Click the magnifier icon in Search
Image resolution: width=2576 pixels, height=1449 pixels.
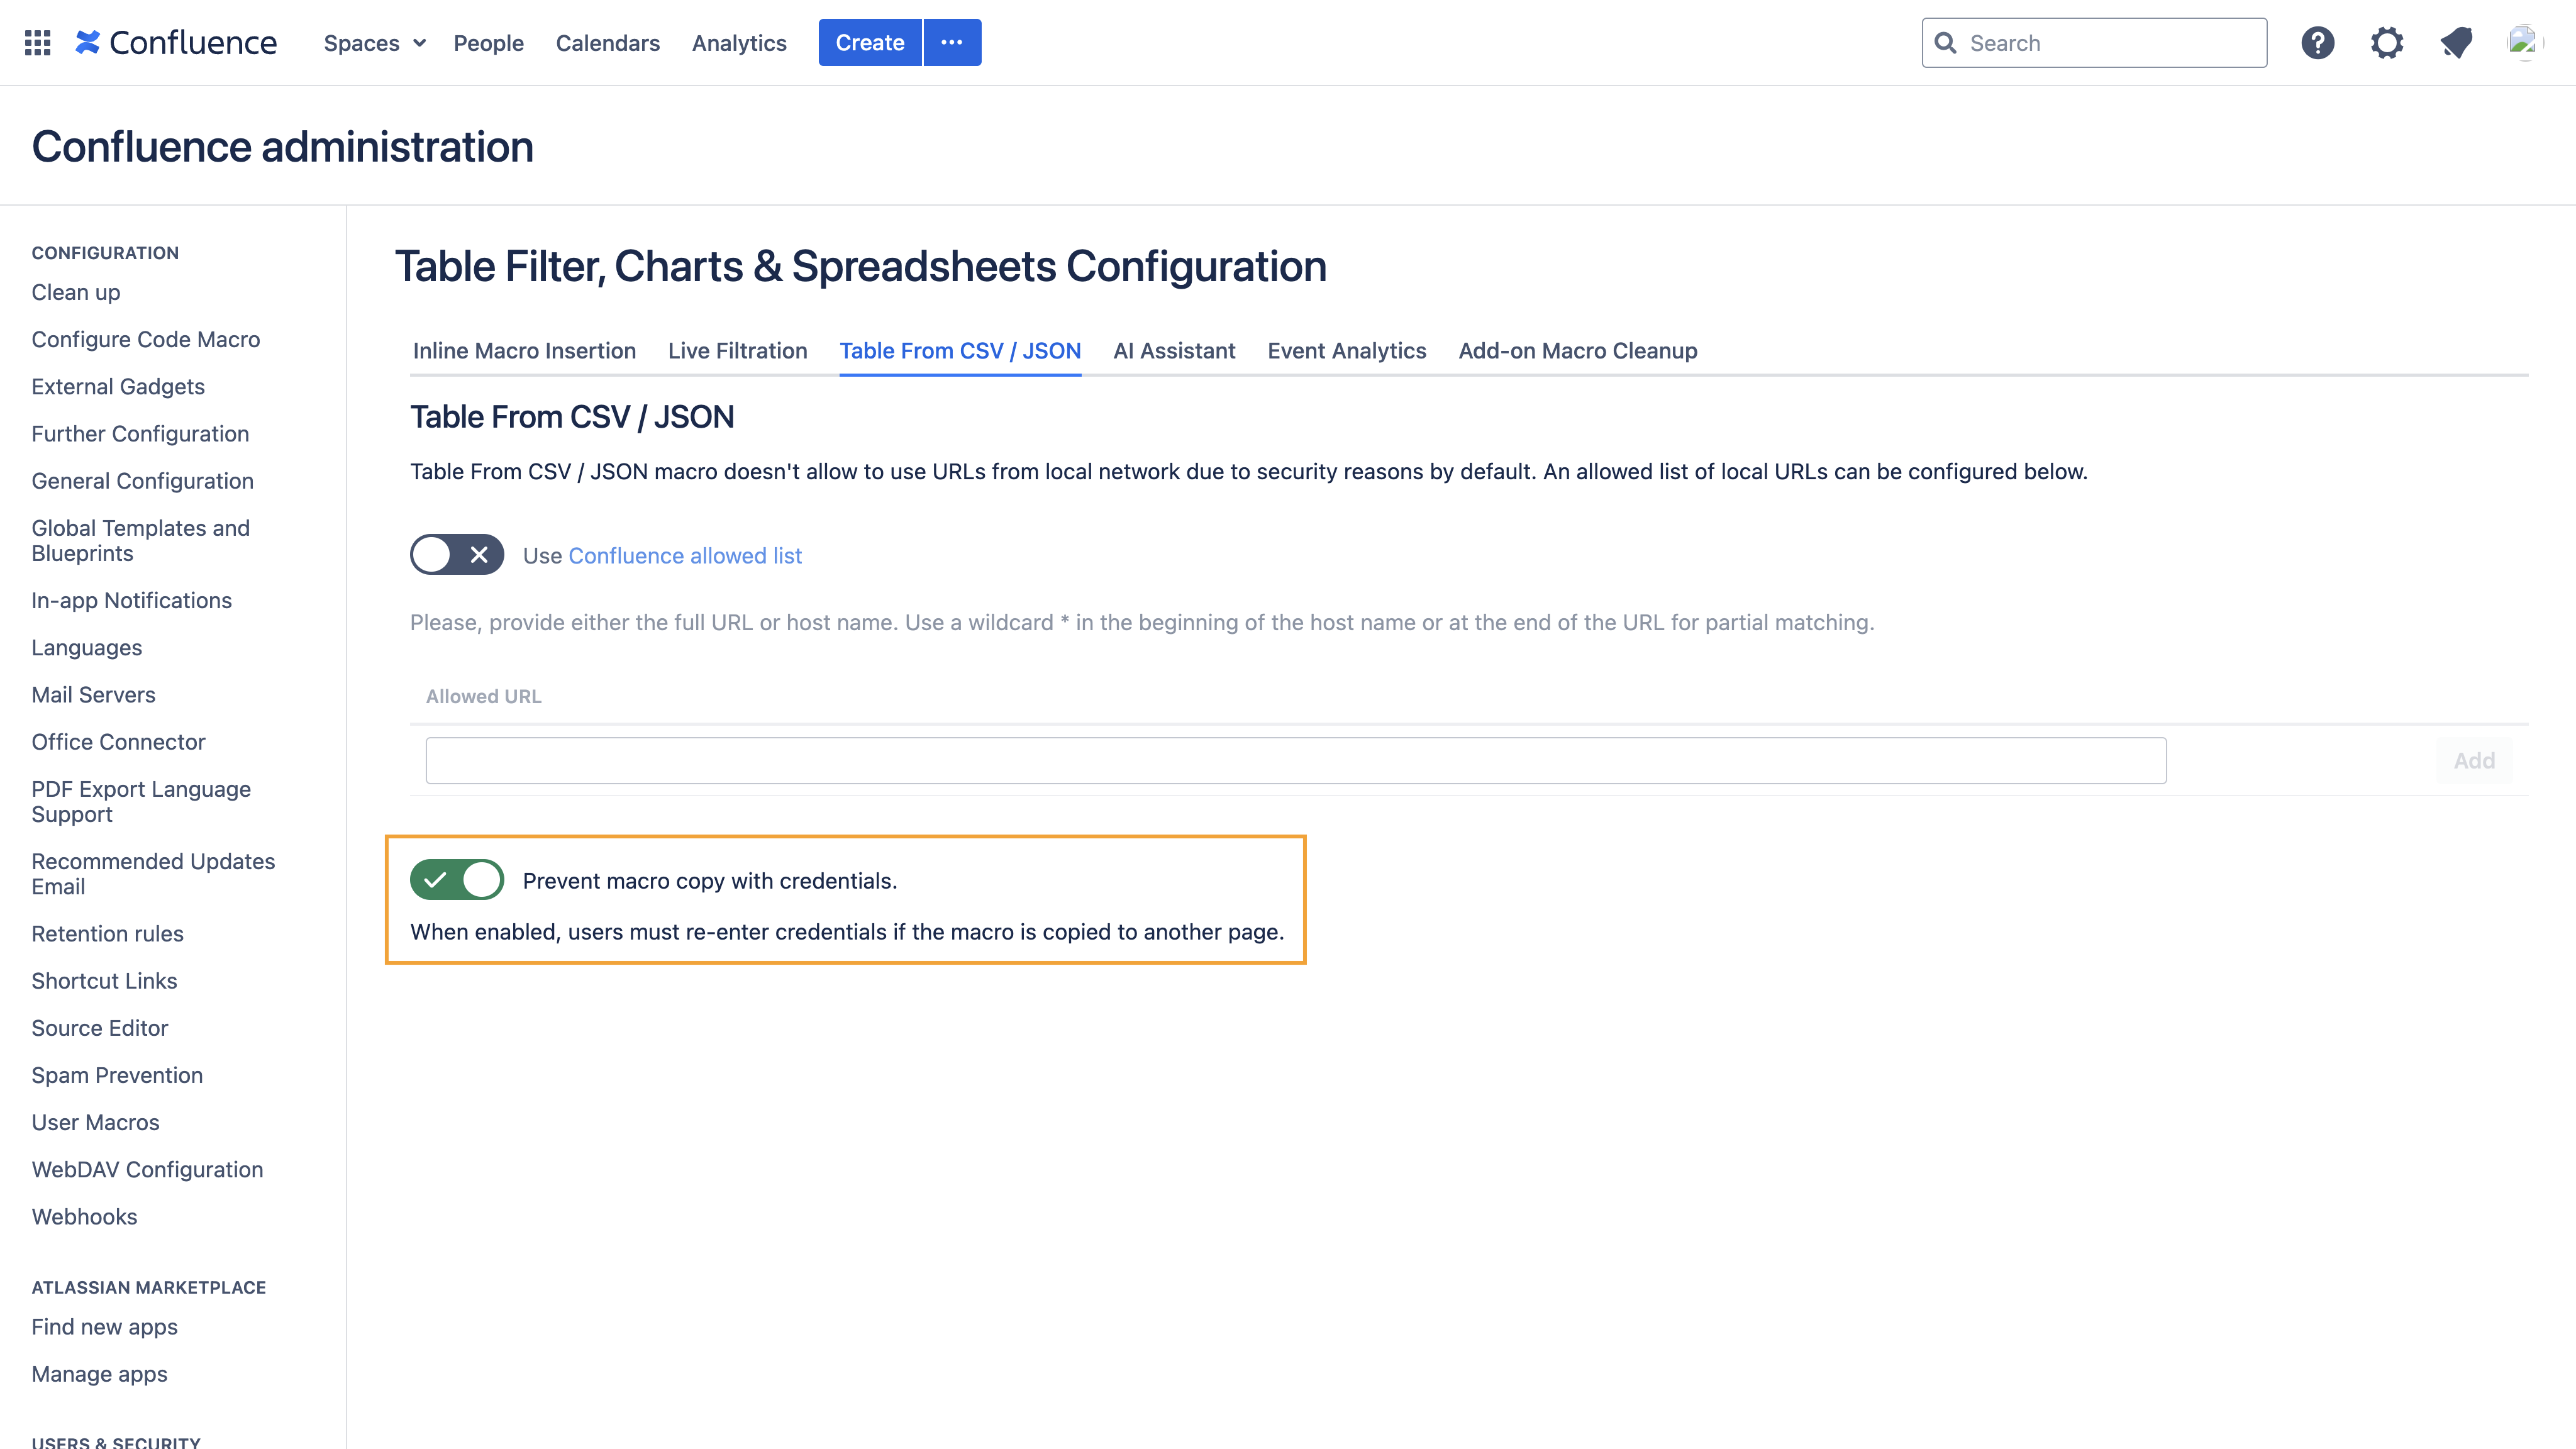[x=1945, y=43]
